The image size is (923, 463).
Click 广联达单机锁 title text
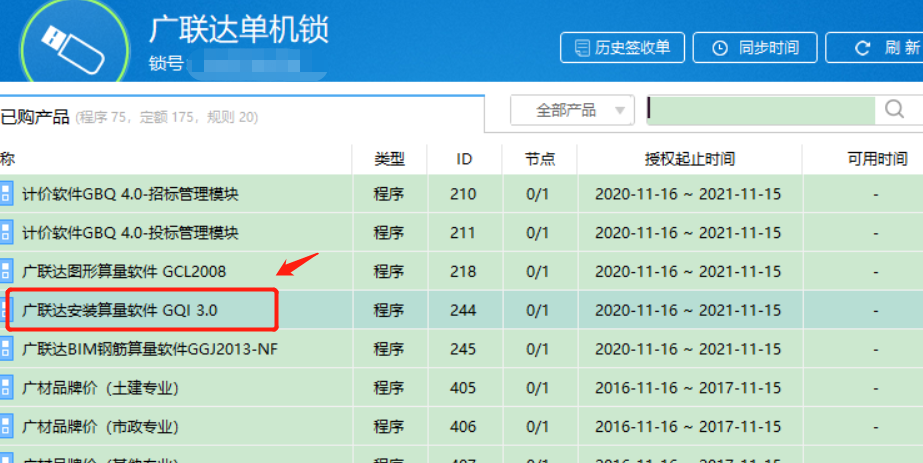[238, 29]
